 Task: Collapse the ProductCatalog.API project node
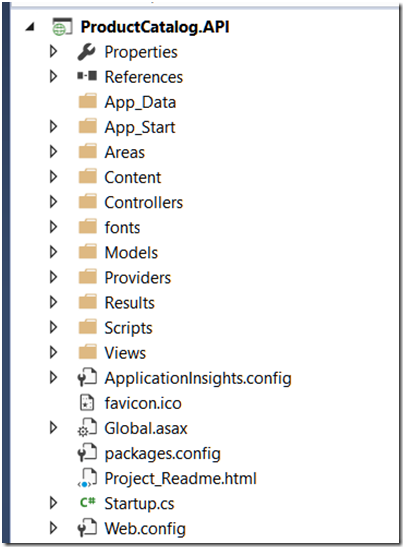[x=30, y=27]
